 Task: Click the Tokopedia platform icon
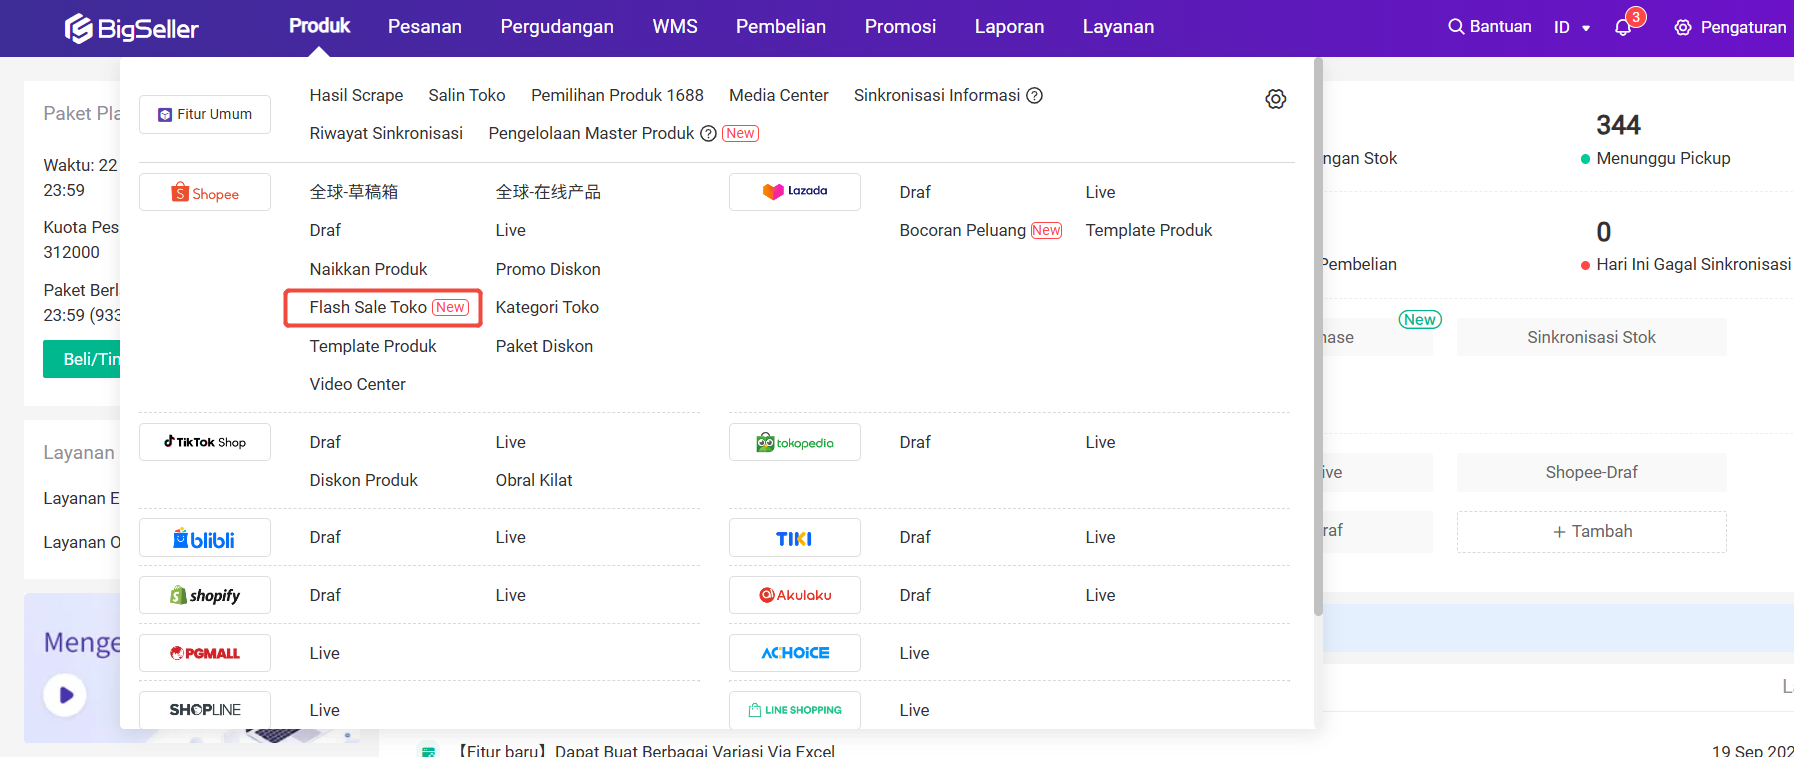795,442
